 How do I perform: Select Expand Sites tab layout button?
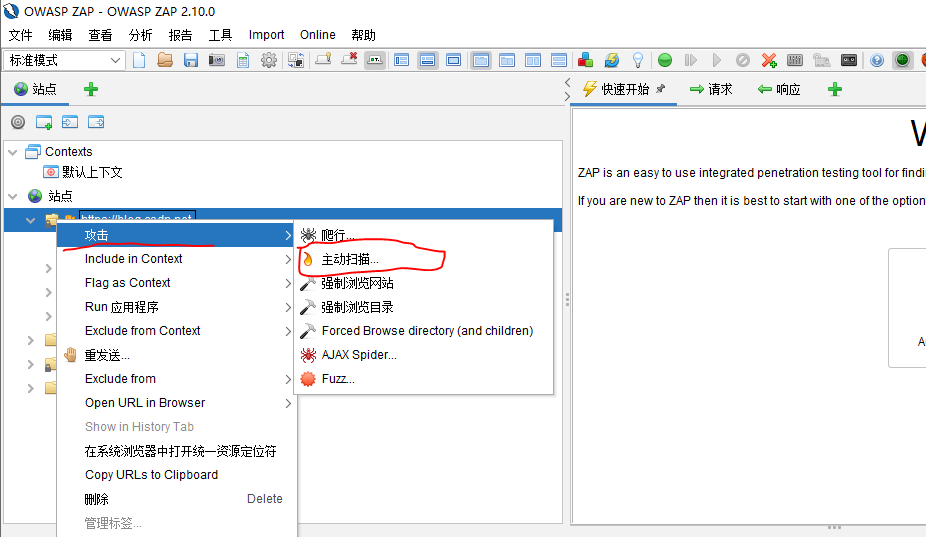[402, 60]
